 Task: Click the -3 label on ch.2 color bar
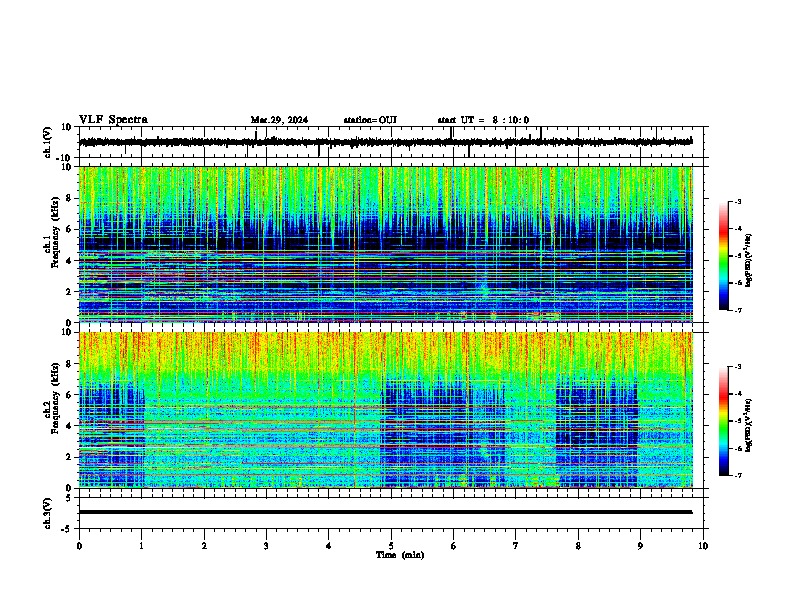(737, 367)
